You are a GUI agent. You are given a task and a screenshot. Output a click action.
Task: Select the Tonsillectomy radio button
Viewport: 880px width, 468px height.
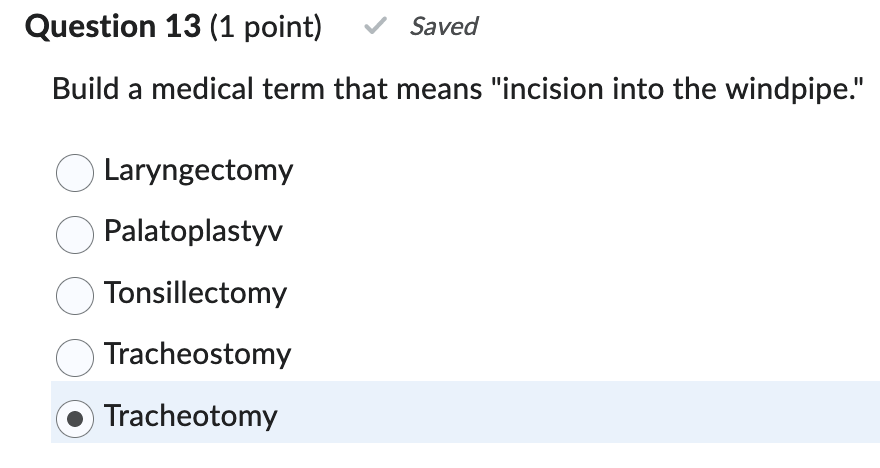click(x=75, y=295)
